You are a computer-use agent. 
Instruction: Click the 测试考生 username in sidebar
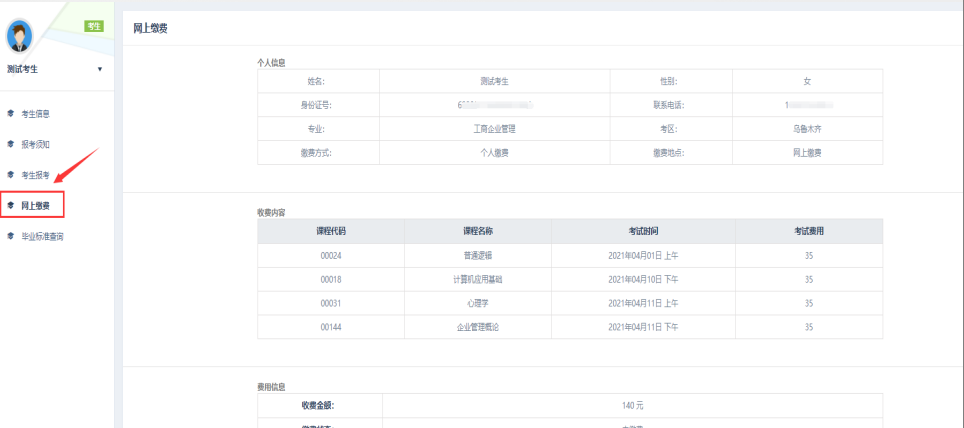pos(24,69)
